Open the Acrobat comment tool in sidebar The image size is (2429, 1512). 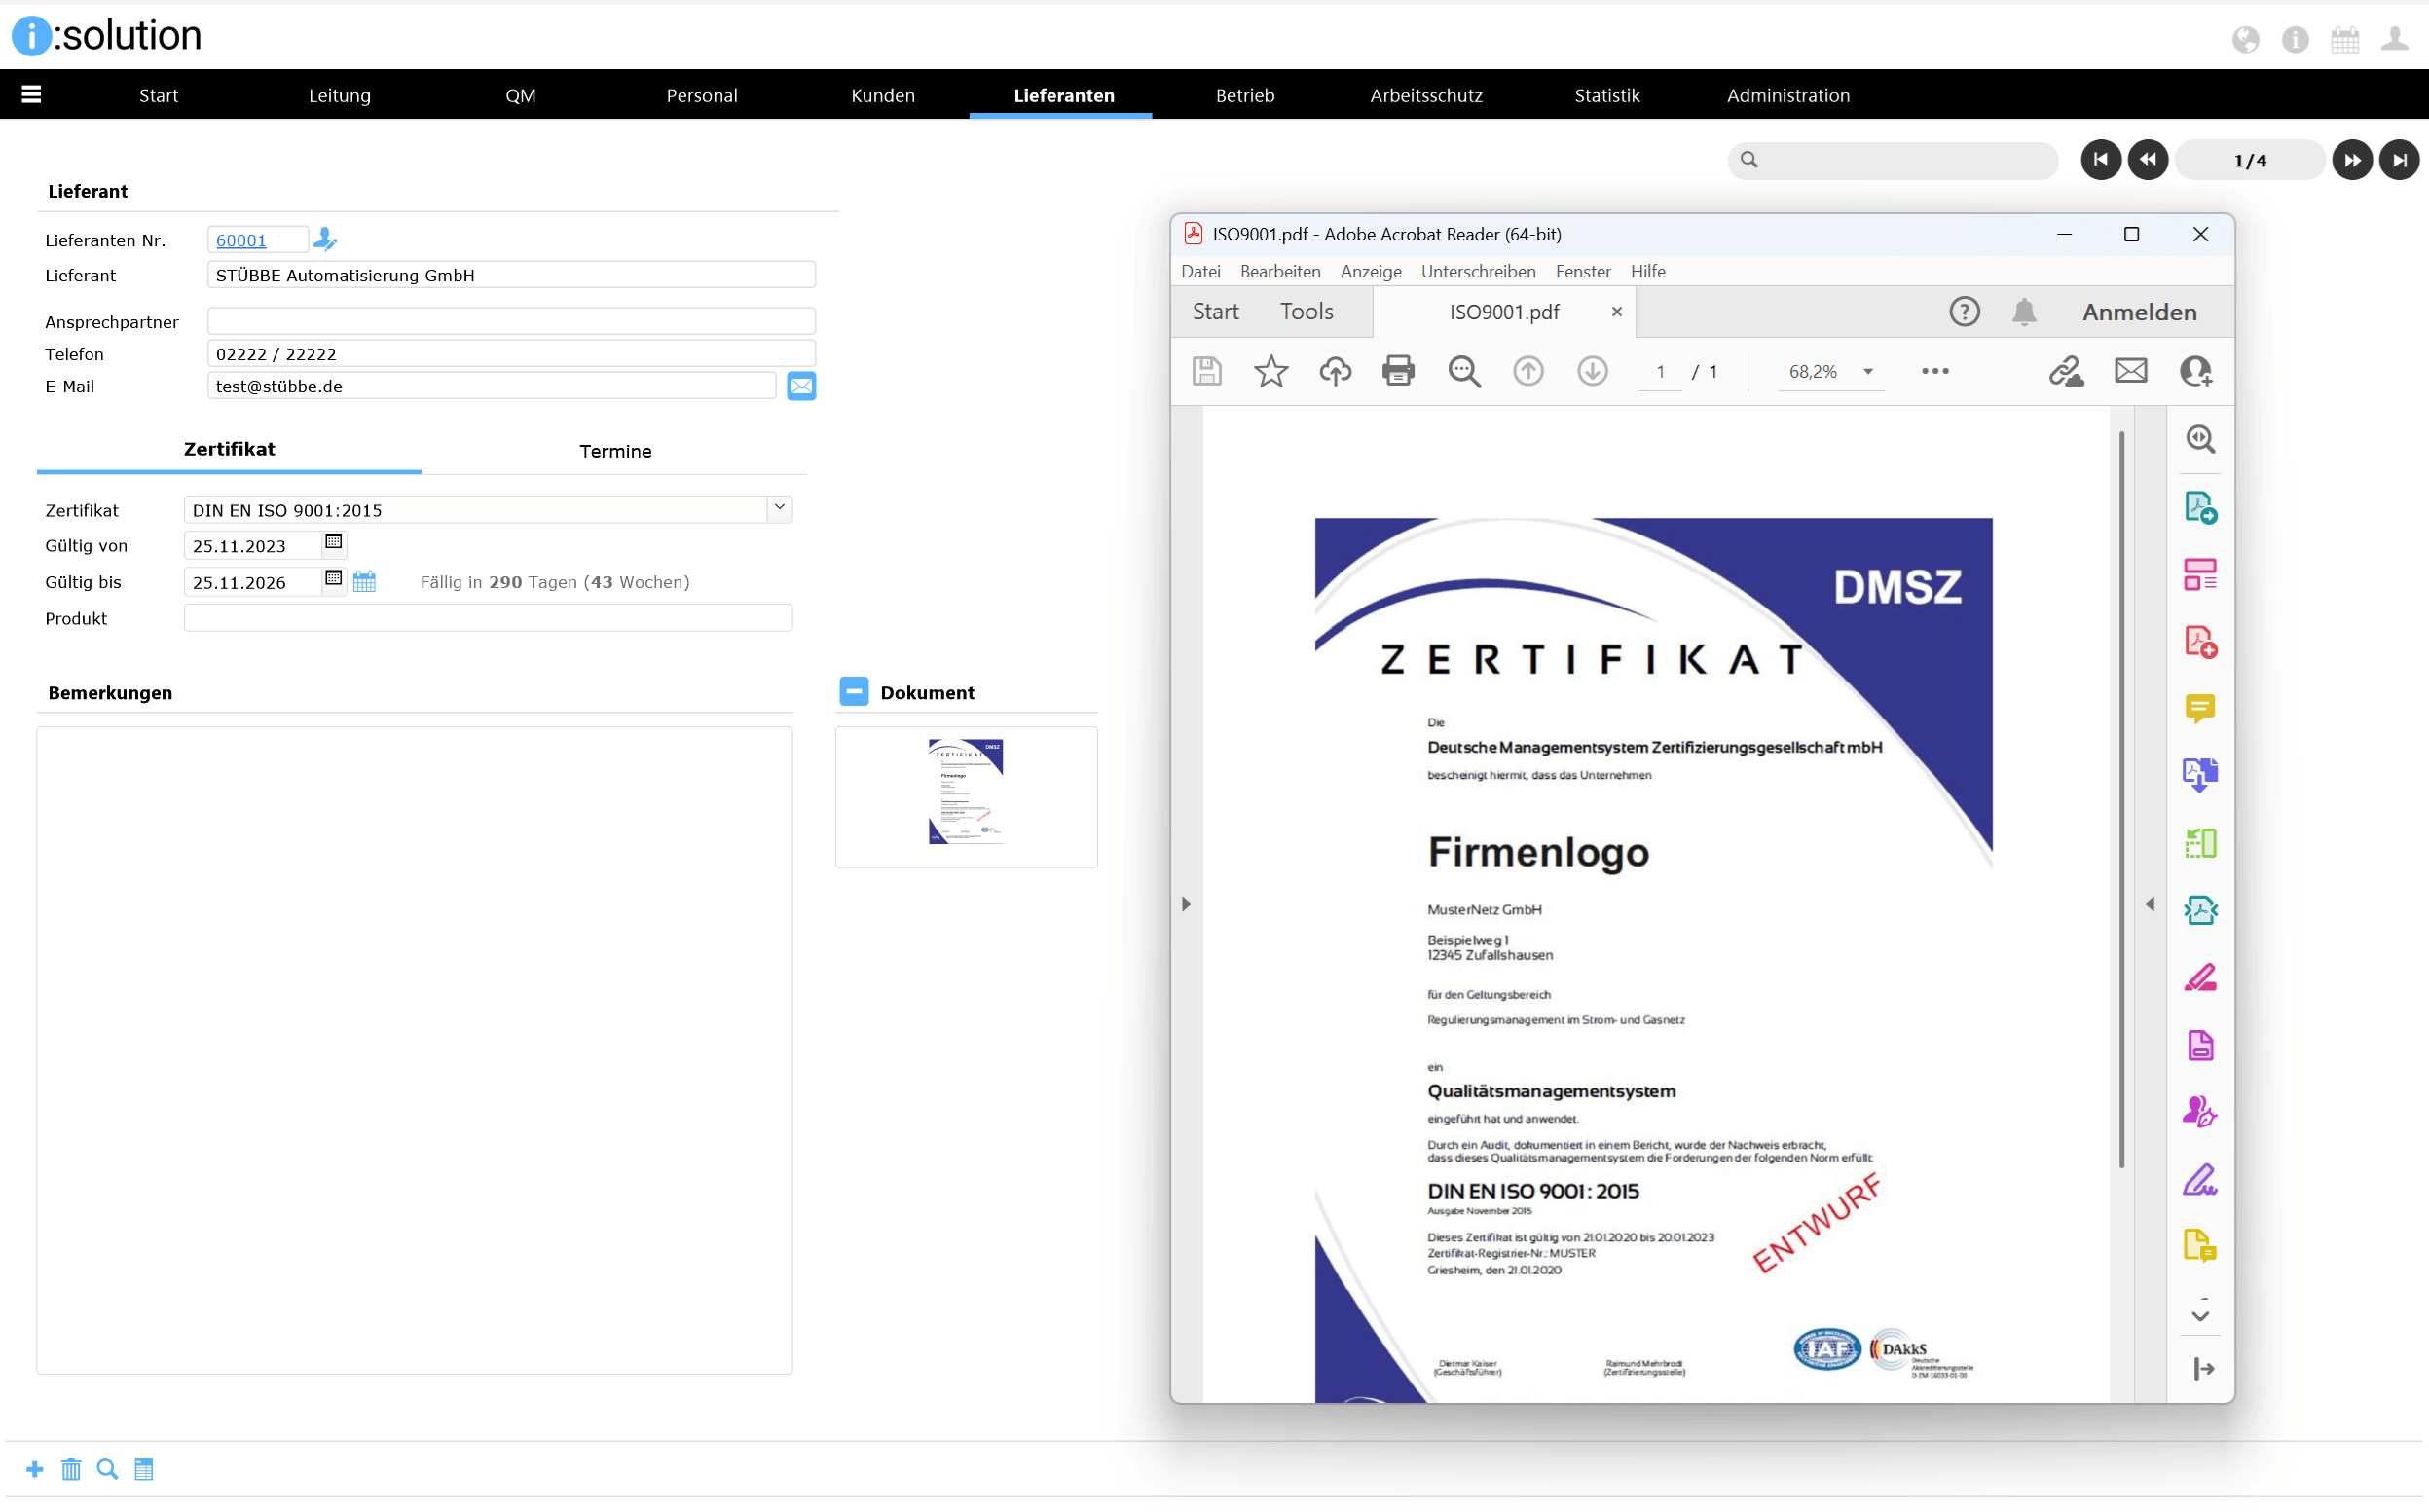pyautogui.click(x=2199, y=709)
